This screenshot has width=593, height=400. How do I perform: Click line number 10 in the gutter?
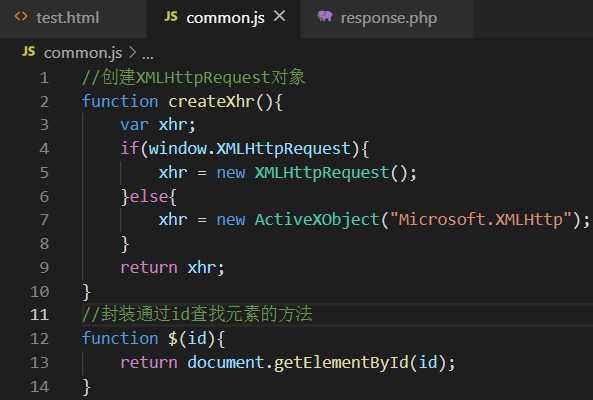39,291
